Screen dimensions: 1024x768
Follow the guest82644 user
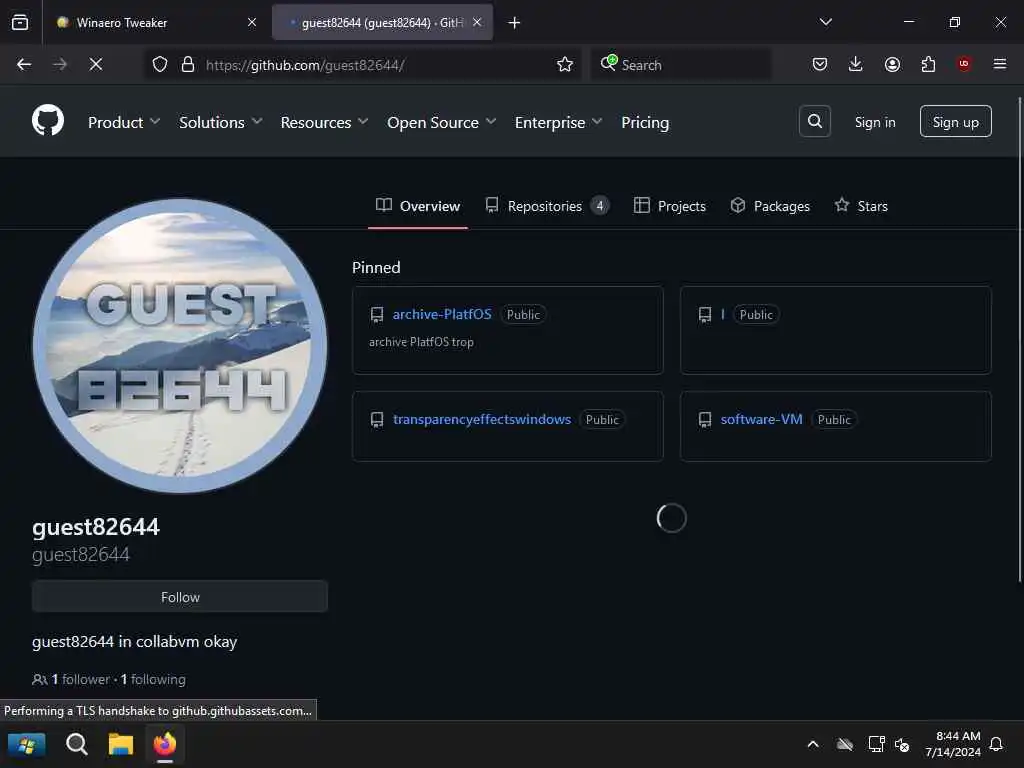[180, 597]
